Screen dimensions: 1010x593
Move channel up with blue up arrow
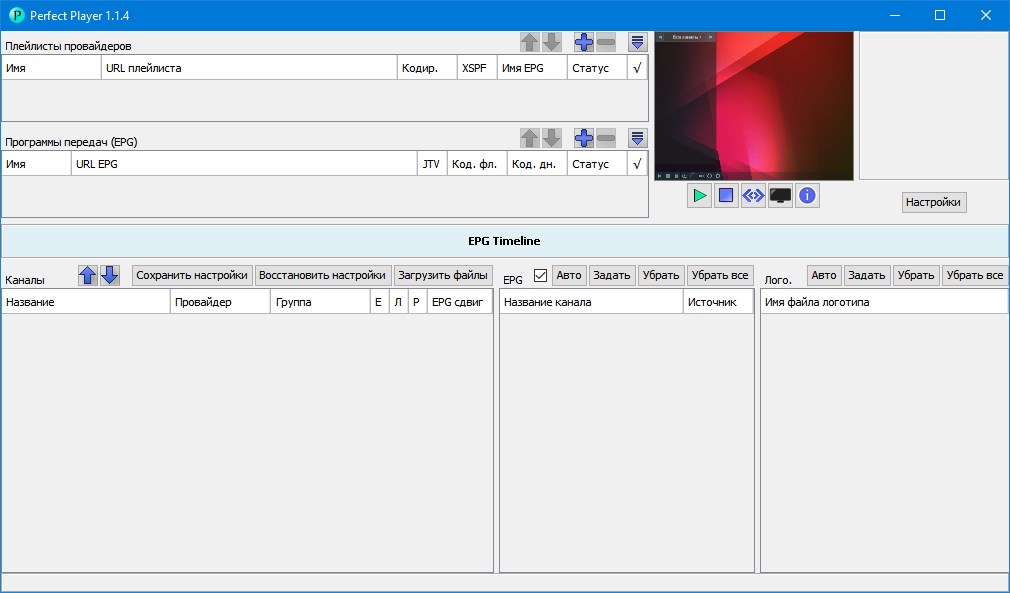(88, 275)
